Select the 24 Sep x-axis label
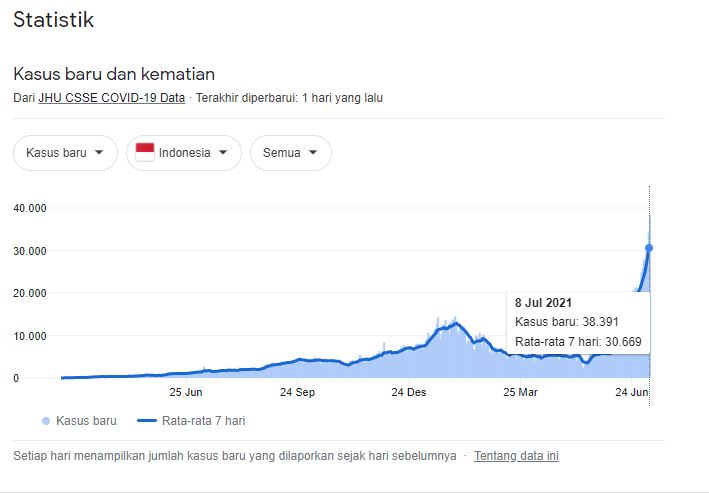 tap(297, 392)
